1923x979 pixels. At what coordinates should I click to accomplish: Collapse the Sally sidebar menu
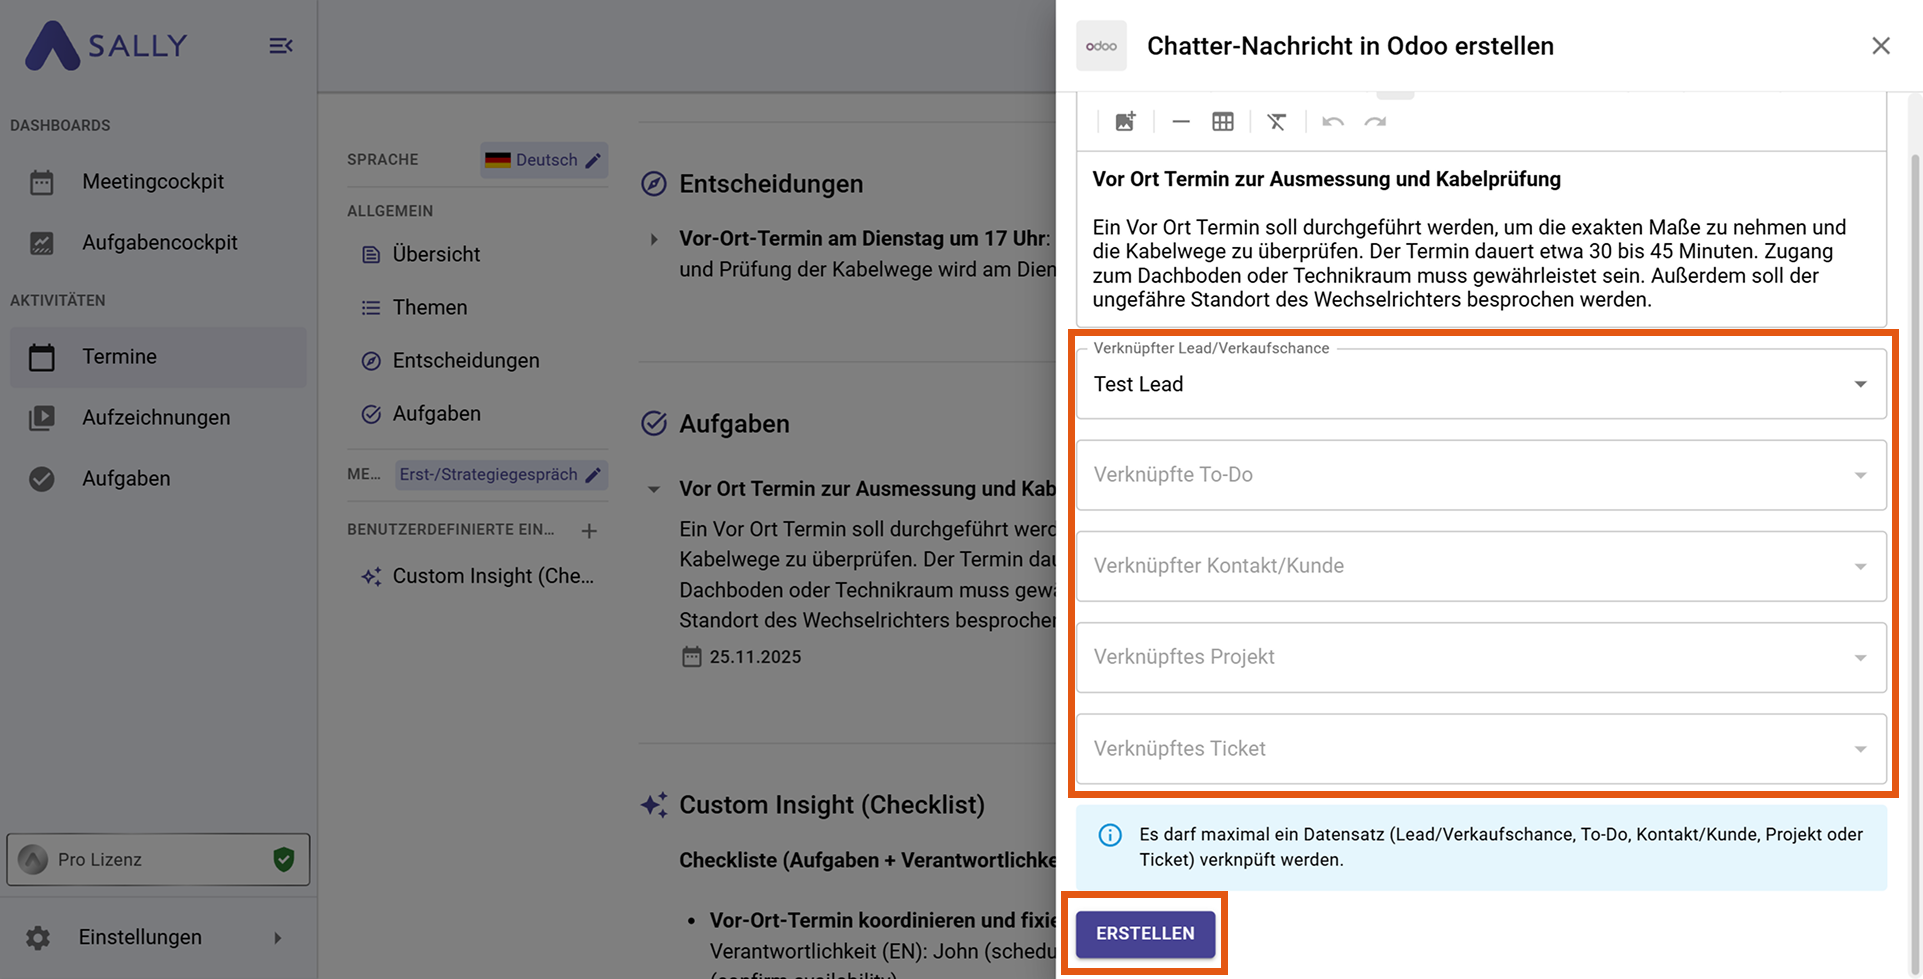point(281,46)
